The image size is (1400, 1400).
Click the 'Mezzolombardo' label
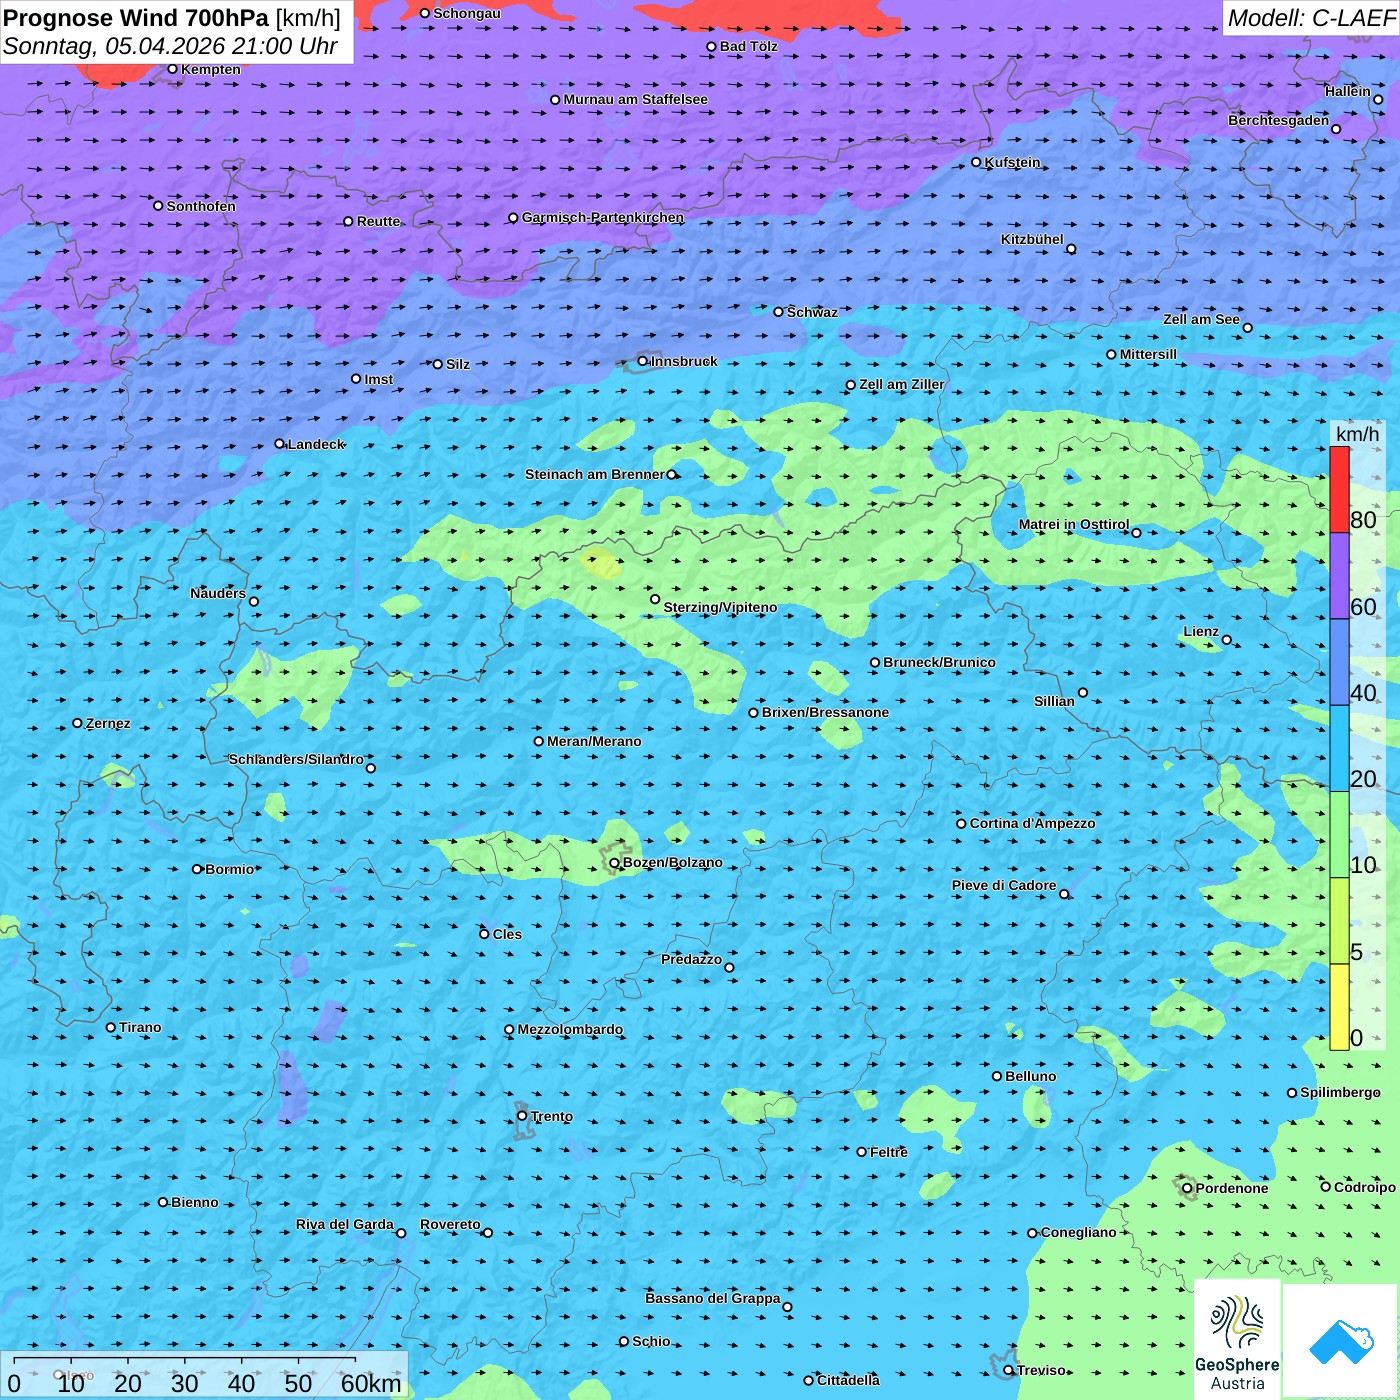click(x=570, y=1029)
